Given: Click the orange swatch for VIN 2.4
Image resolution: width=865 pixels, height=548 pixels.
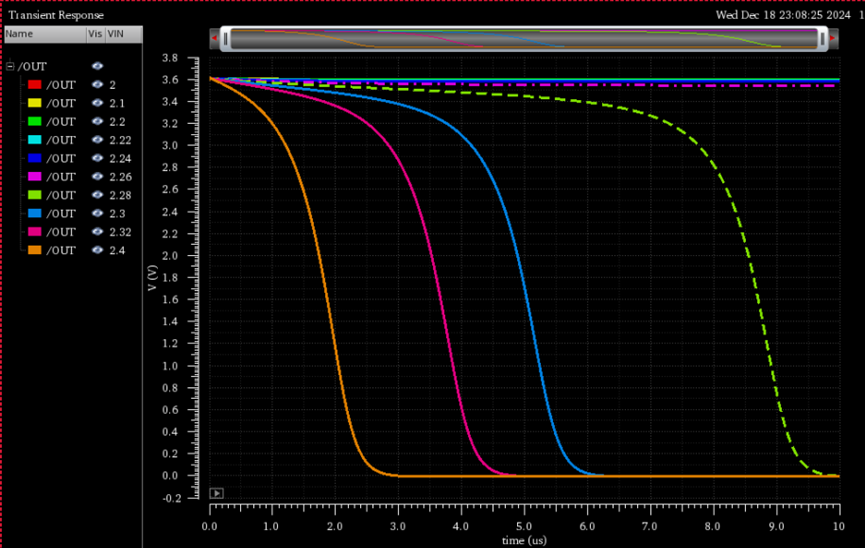Looking at the screenshot, I should click(x=35, y=250).
